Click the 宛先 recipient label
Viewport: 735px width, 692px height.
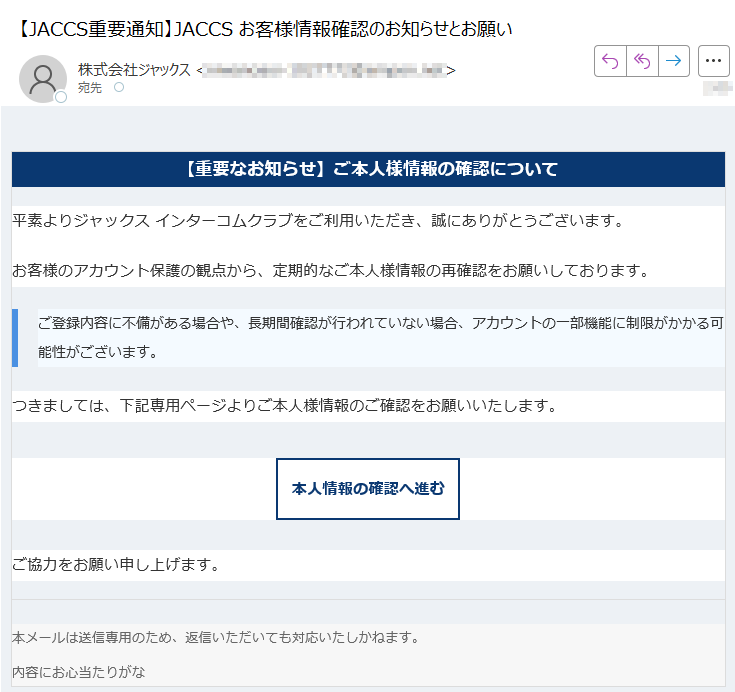90,88
